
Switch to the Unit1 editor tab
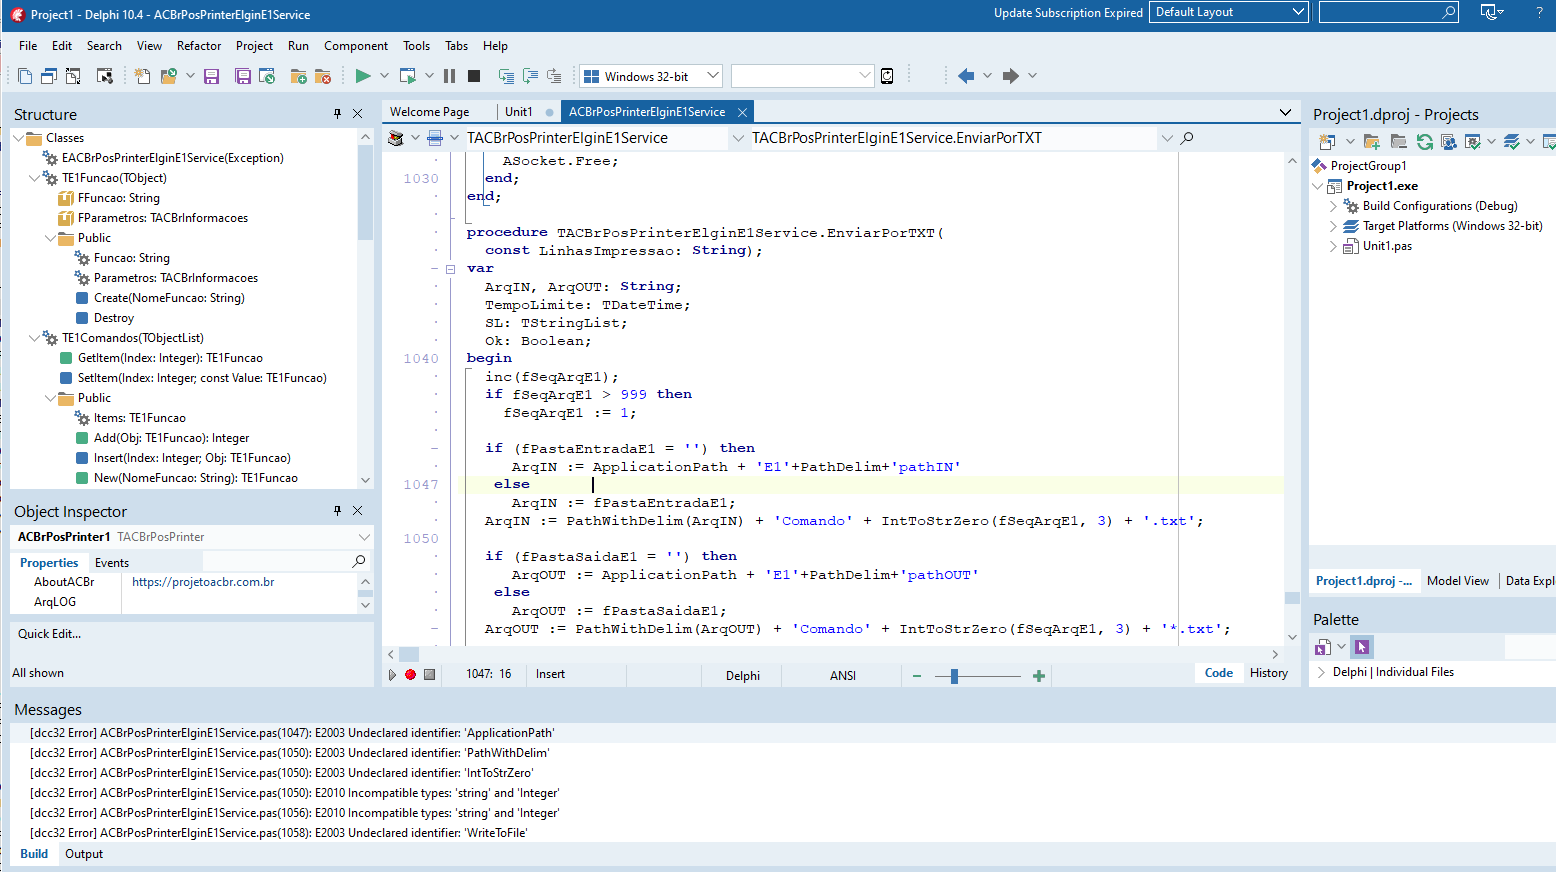[x=519, y=112]
